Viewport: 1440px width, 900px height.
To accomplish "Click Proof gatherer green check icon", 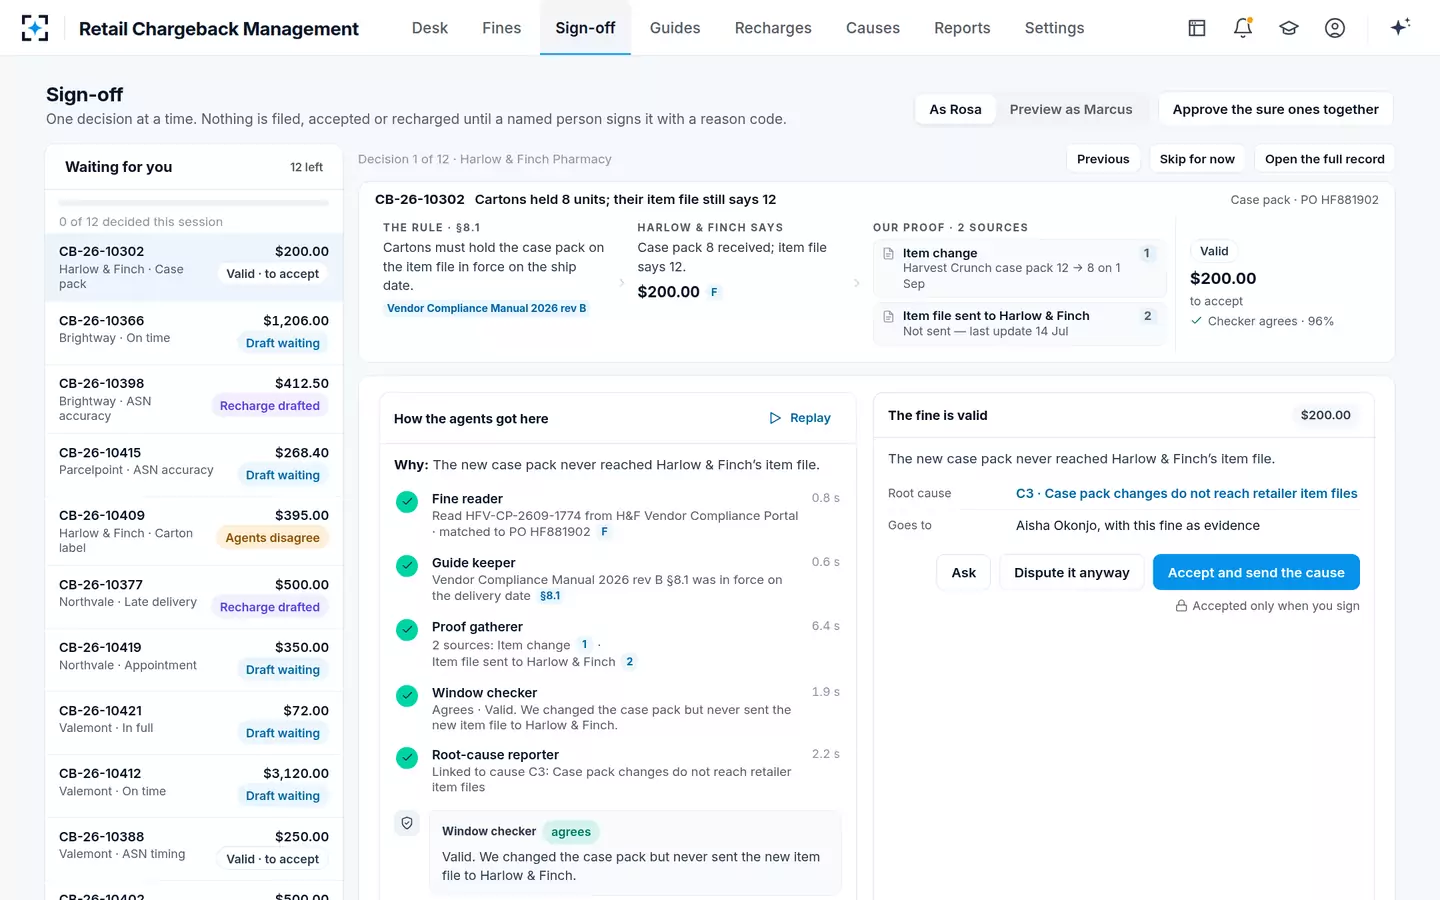I will click(407, 630).
